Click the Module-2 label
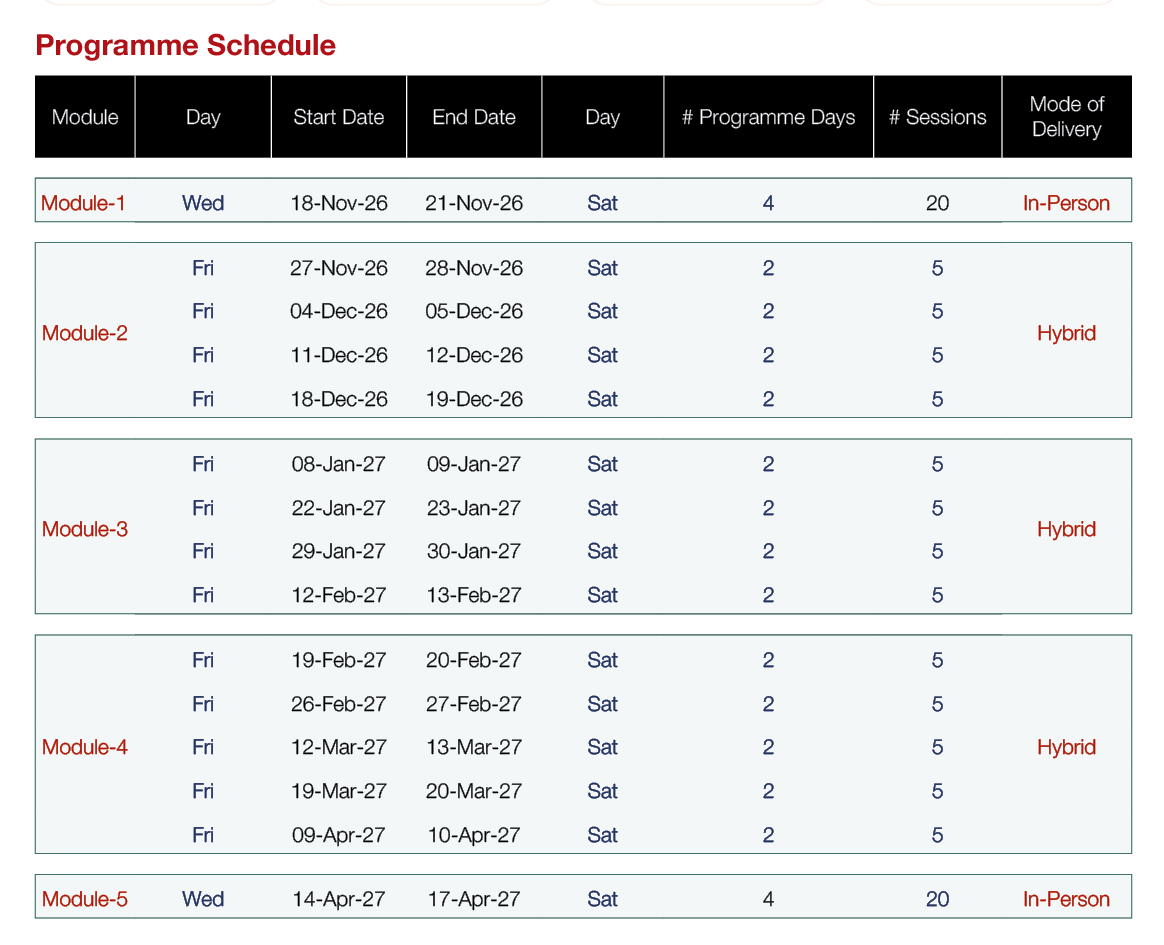This screenshot has height=945, width=1164. tap(85, 333)
